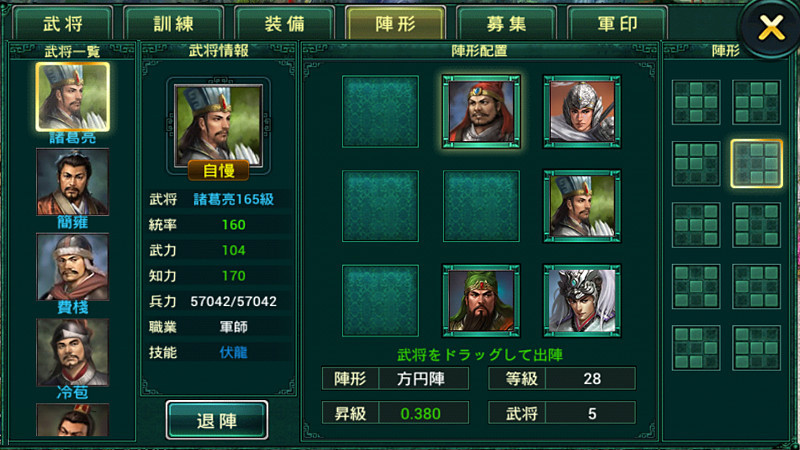Viewport: 800px width, 450px height.
Task: Pick general 冷苞 from the list
Action: coord(72,352)
